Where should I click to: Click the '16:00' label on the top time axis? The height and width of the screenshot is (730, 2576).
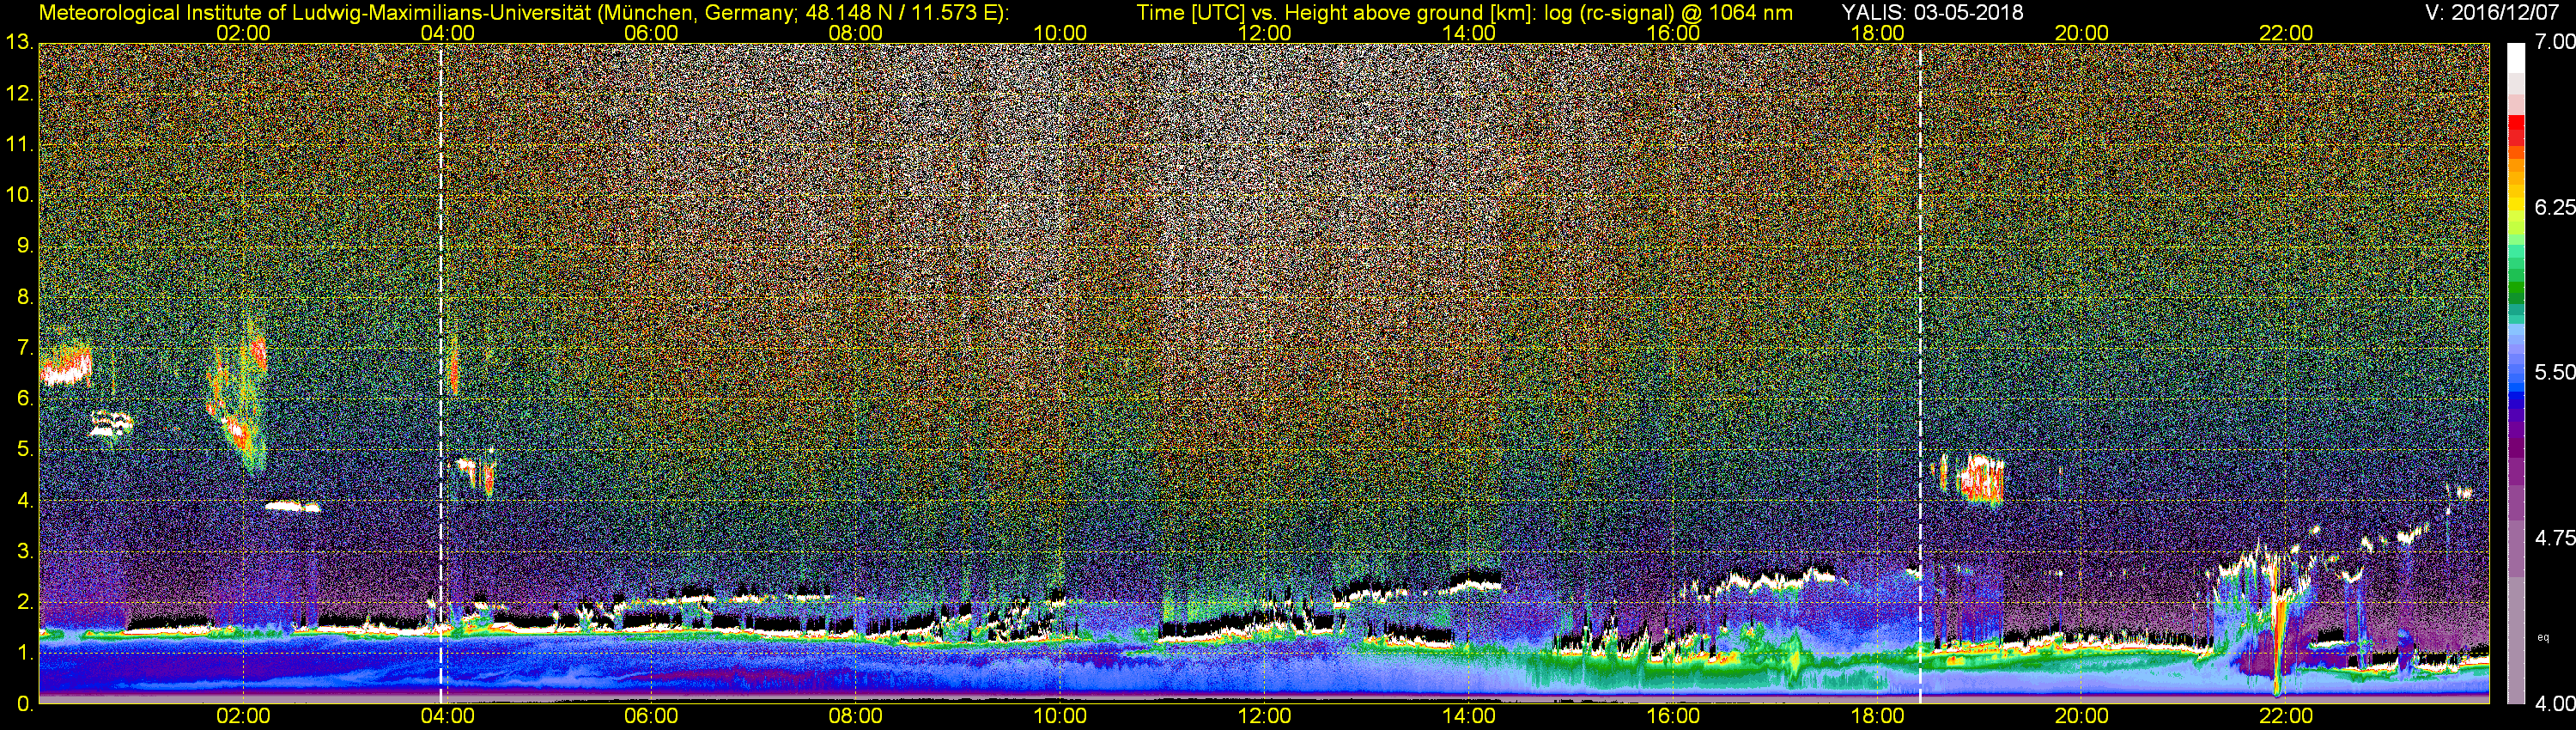1673,33
